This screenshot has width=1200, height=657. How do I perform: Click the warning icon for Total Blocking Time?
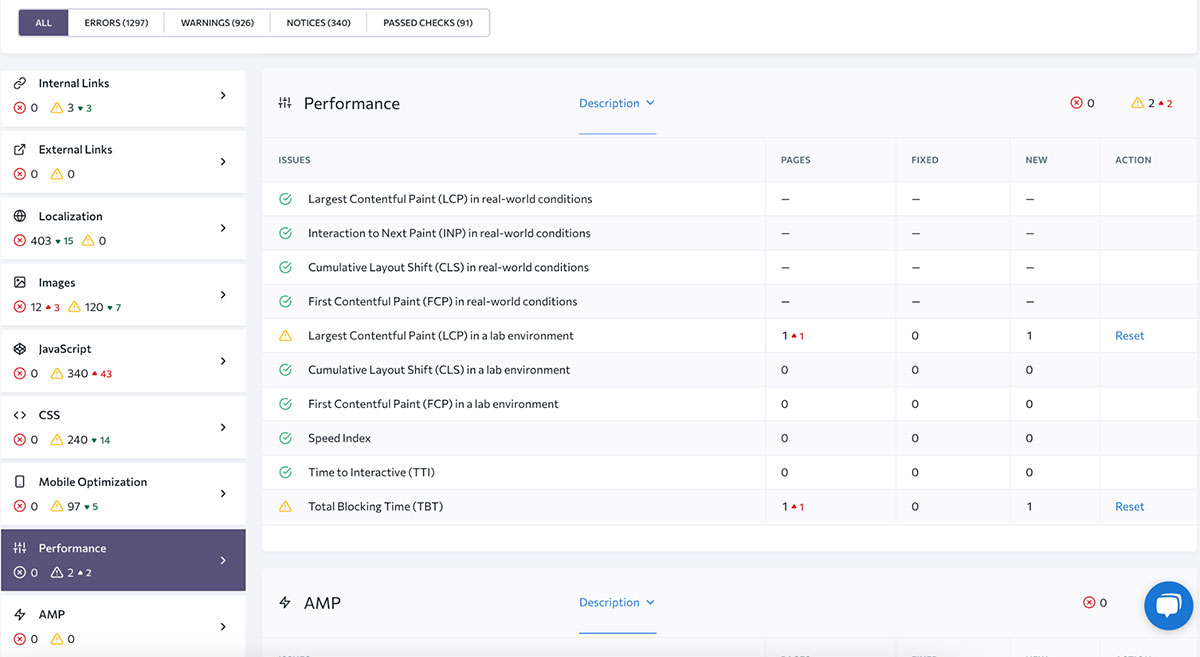(285, 507)
